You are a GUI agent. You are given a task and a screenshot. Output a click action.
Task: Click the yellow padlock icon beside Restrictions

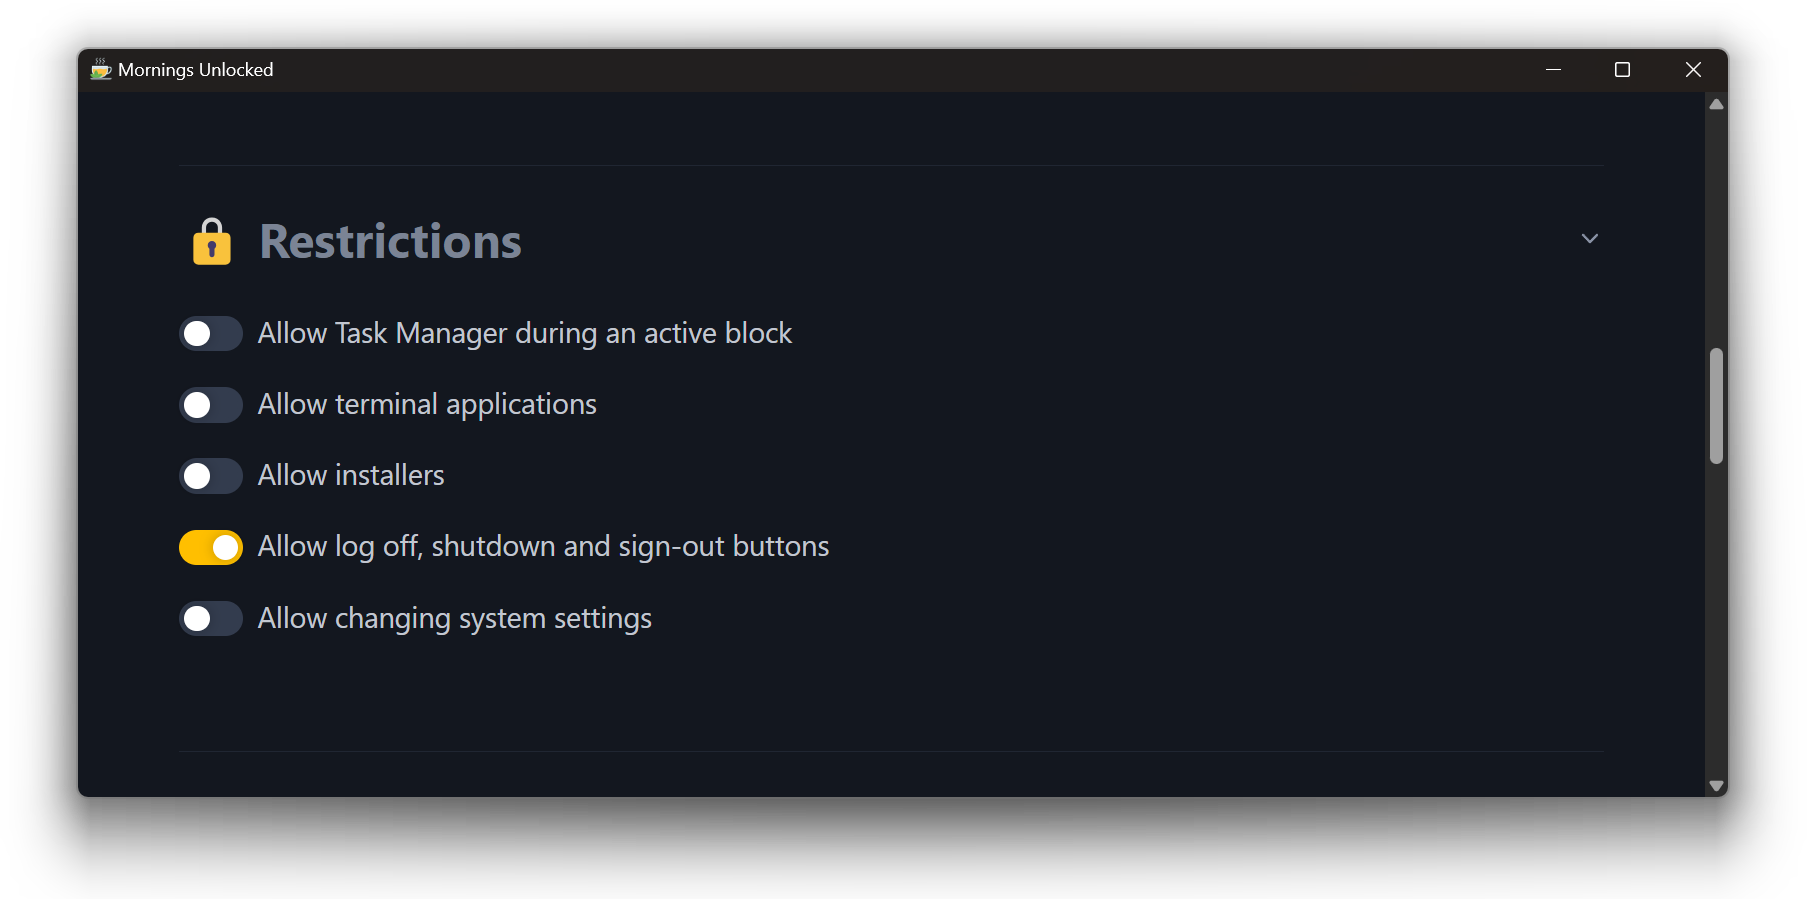click(211, 242)
